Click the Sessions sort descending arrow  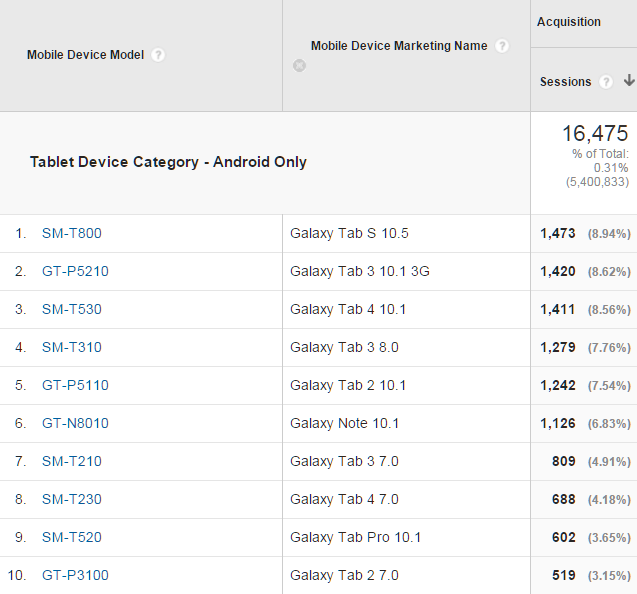[629, 80]
